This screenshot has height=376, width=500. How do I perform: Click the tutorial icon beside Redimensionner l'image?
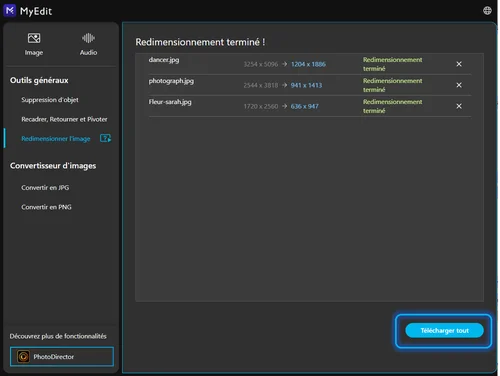click(x=106, y=138)
